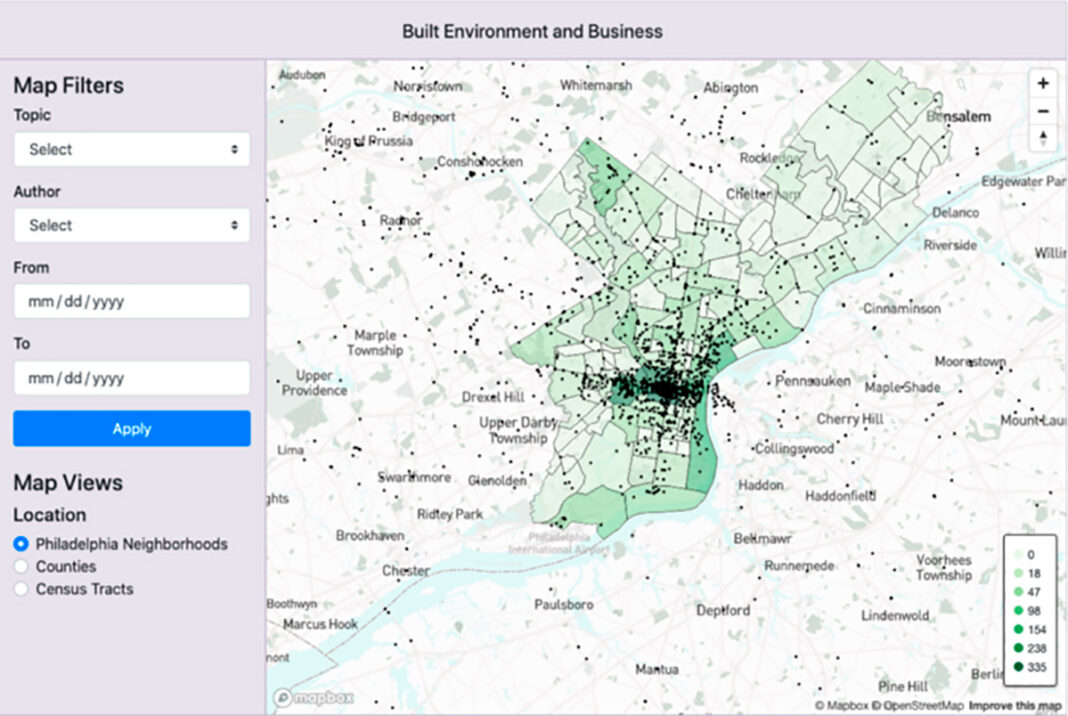This screenshot has height=716, width=1068.
Task: Click the Cherry Hill label on map
Action: point(851,419)
